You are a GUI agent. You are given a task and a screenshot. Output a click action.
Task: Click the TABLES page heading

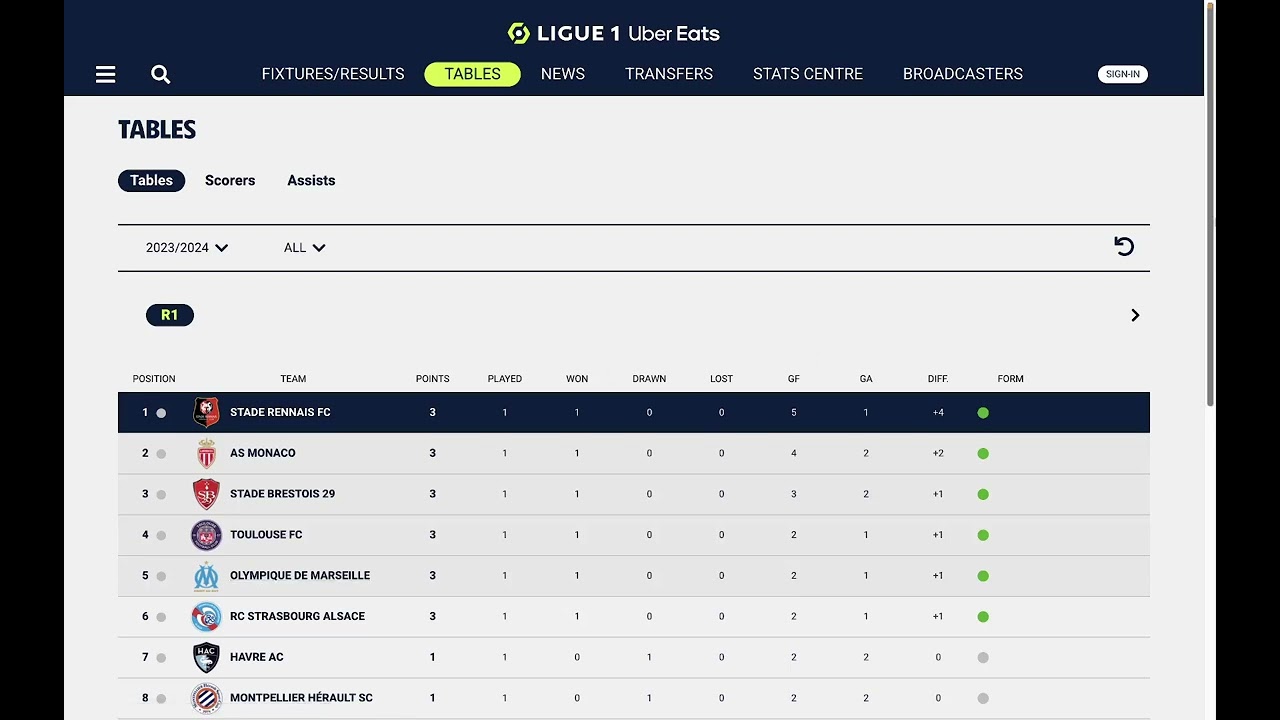point(157,129)
